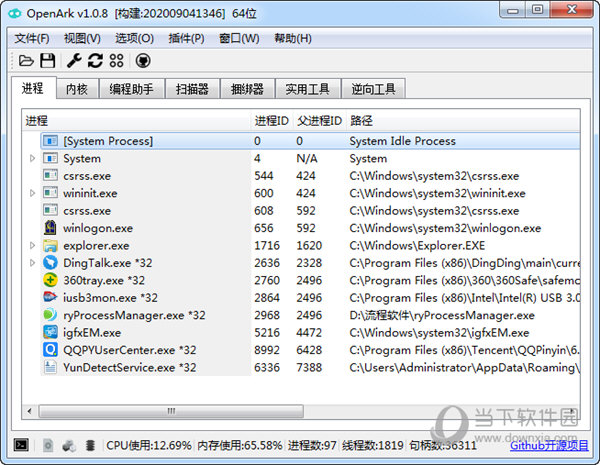The image size is (600, 465).
Task: Refresh the list with the arrows icon
Action: 95,60
